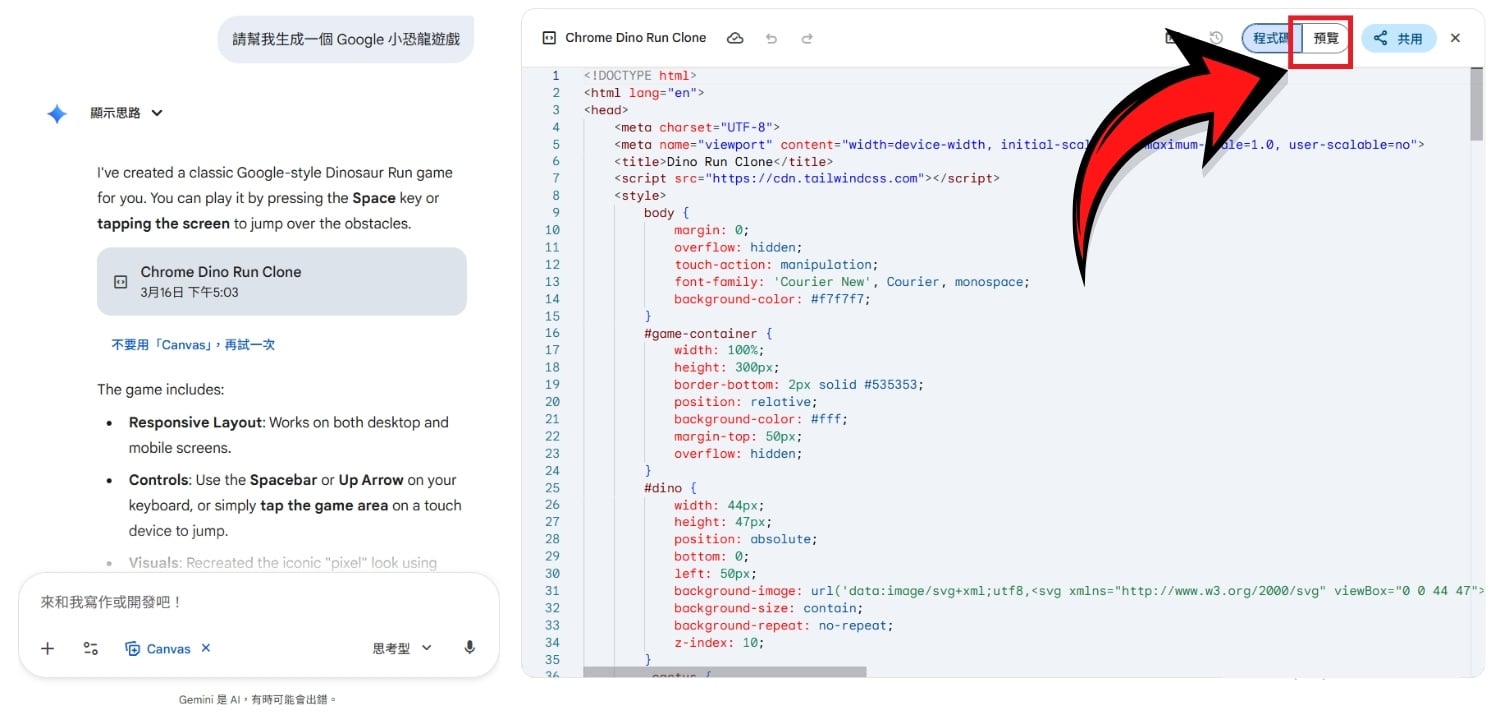Click the plus icon to add files
Viewport: 1500px width, 715px height.
pyautogui.click(x=47, y=648)
